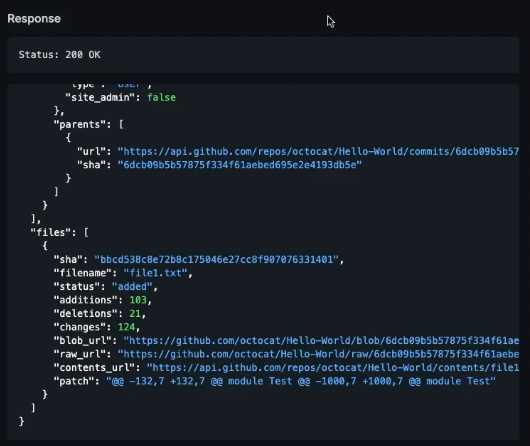Click the "Response" heading
Image resolution: width=530 pixels, height=446 pixels.
coord(34,19)
